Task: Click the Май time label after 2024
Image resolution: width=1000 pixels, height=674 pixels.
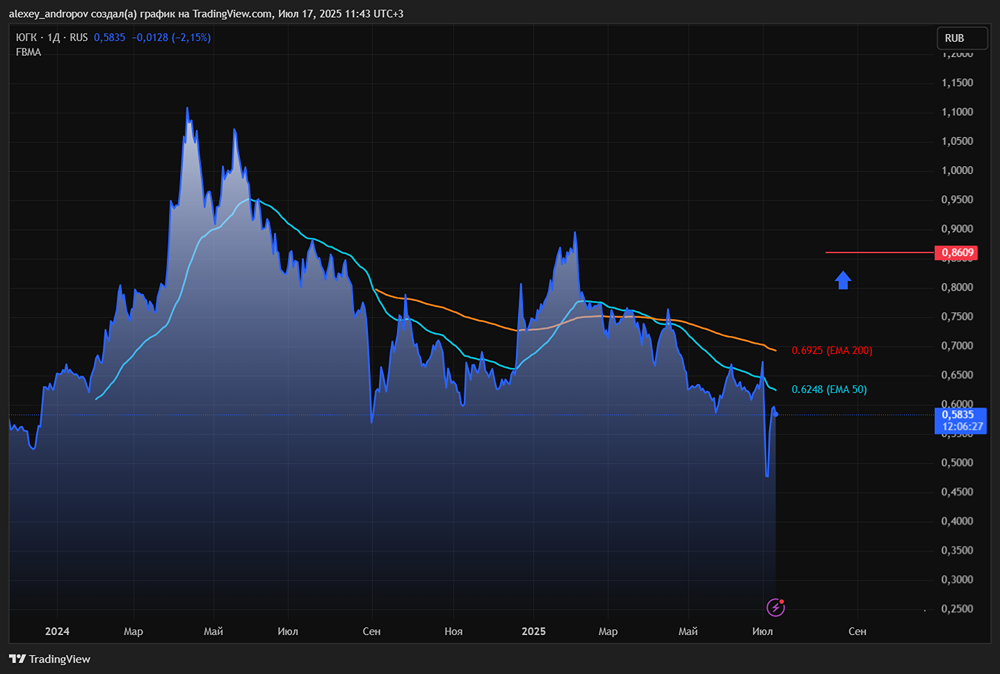Action: click(213, 631)
